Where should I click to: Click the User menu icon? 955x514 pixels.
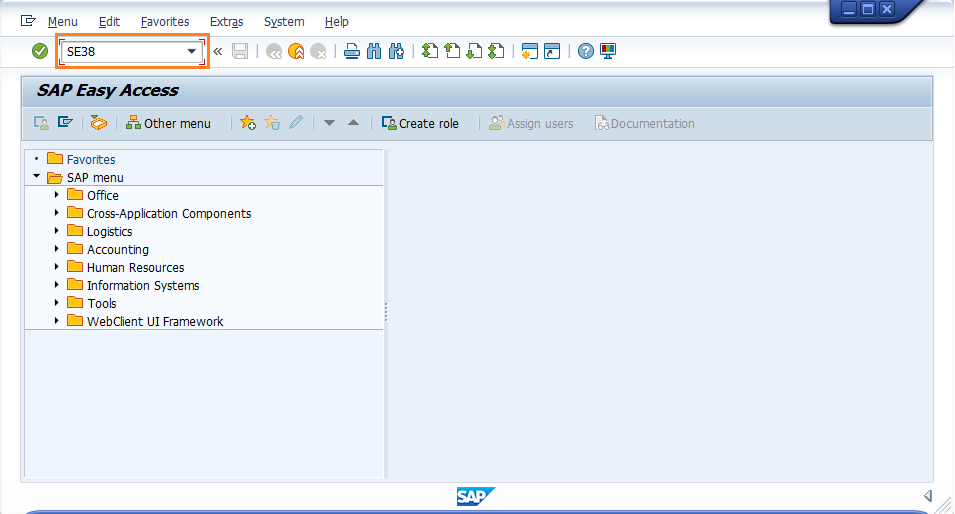(x=41, y=123)
